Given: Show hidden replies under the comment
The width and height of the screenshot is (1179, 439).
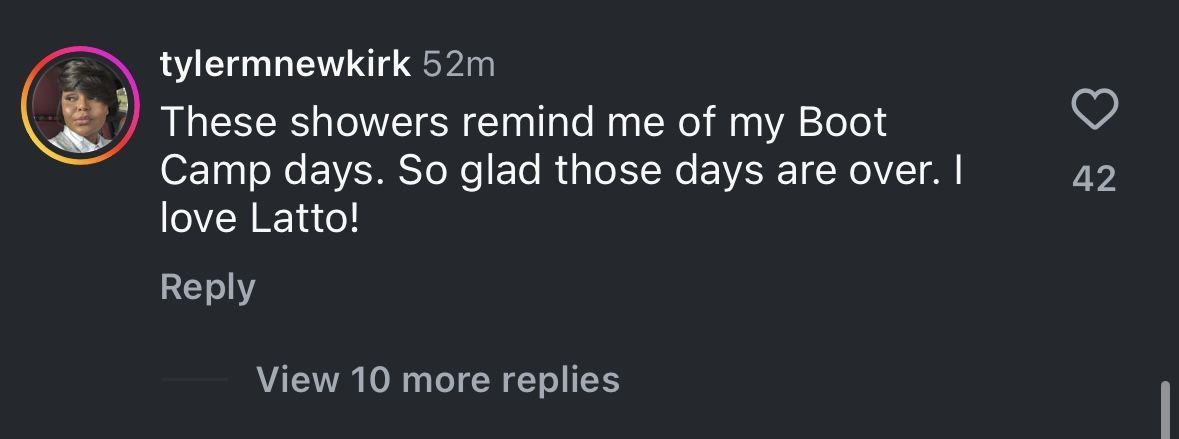Looking at the screenshot, I should (x=437, y=380).
